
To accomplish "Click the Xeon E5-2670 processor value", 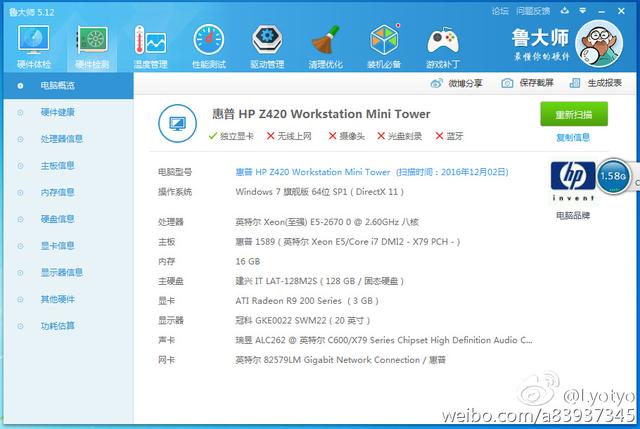I will tap(327, 222).
